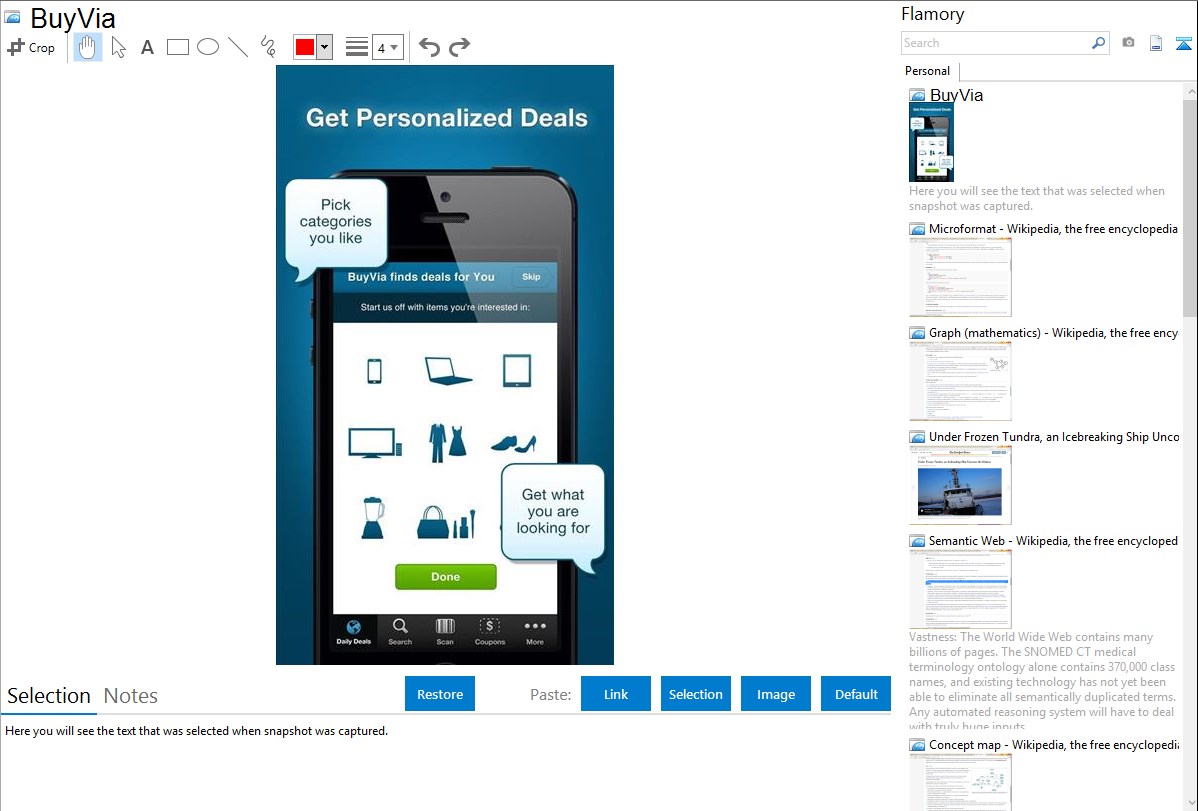Select the Crop tool

click(31, 47)
